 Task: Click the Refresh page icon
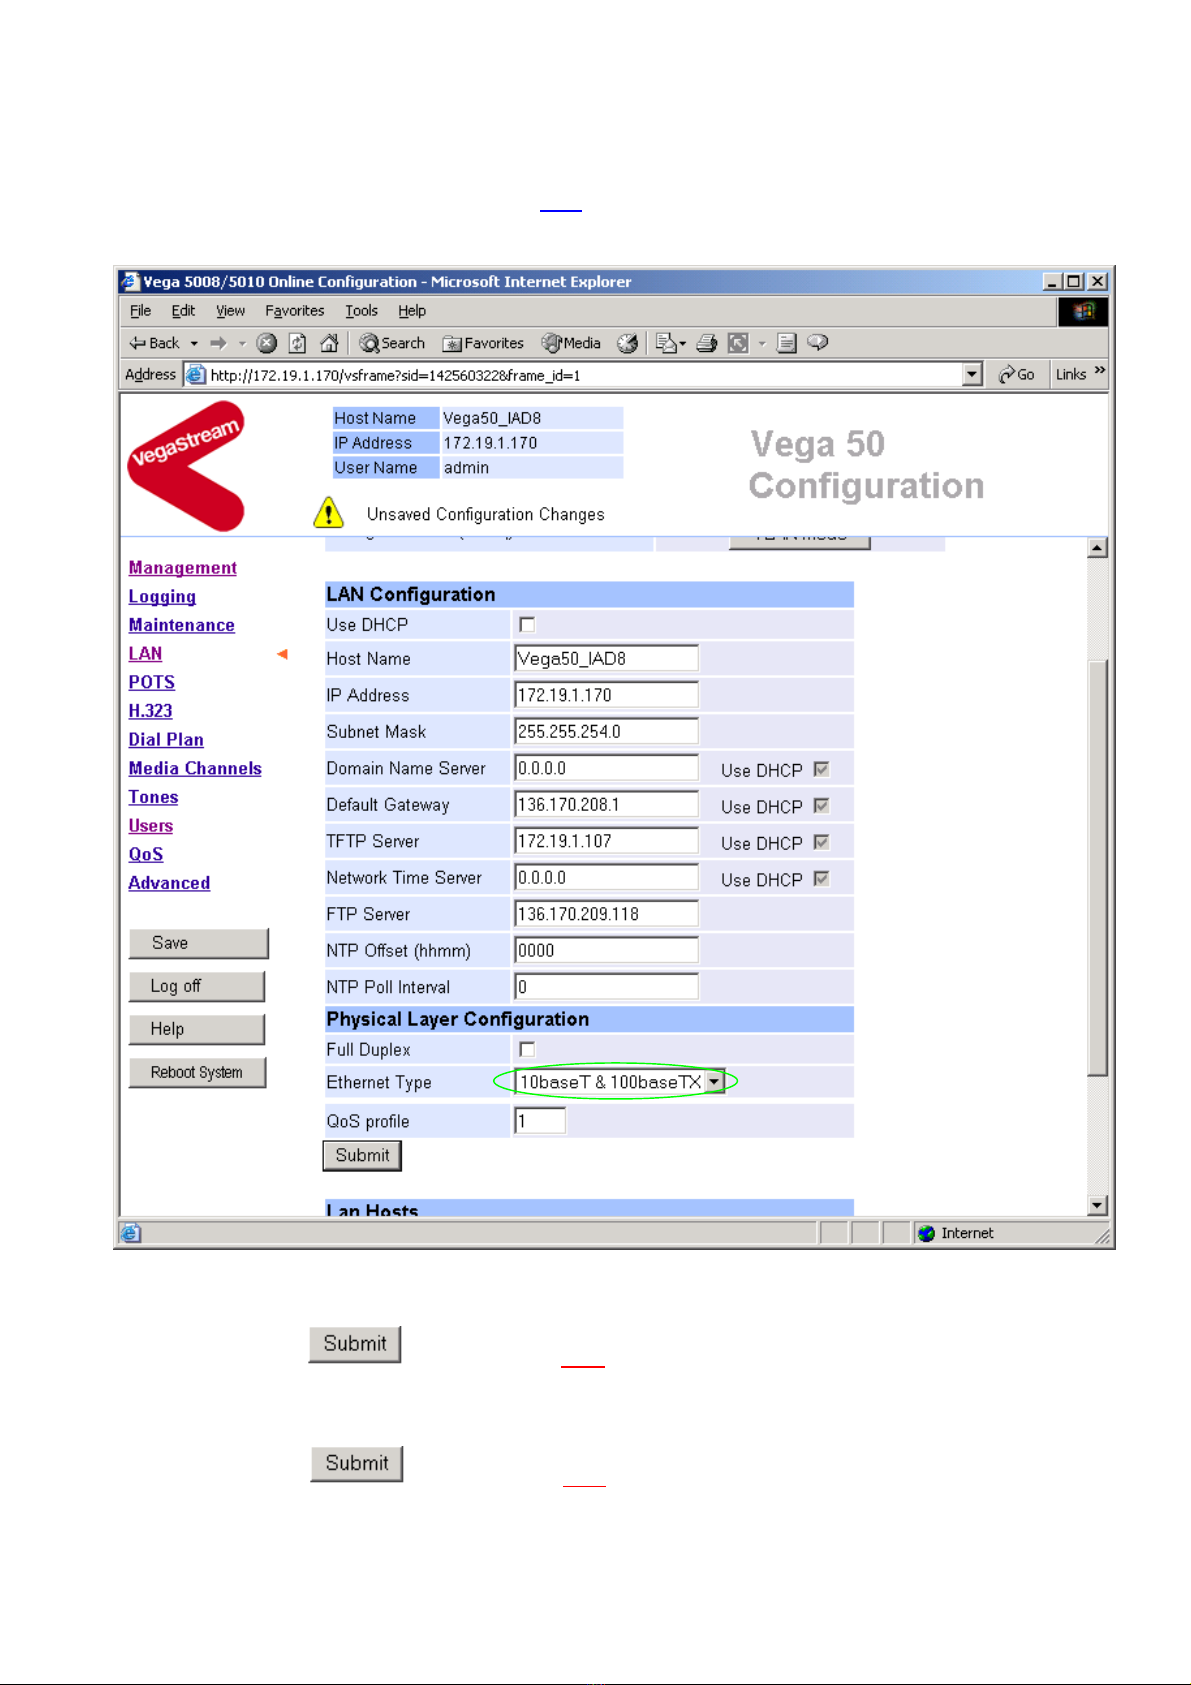[x=298, y=343]
